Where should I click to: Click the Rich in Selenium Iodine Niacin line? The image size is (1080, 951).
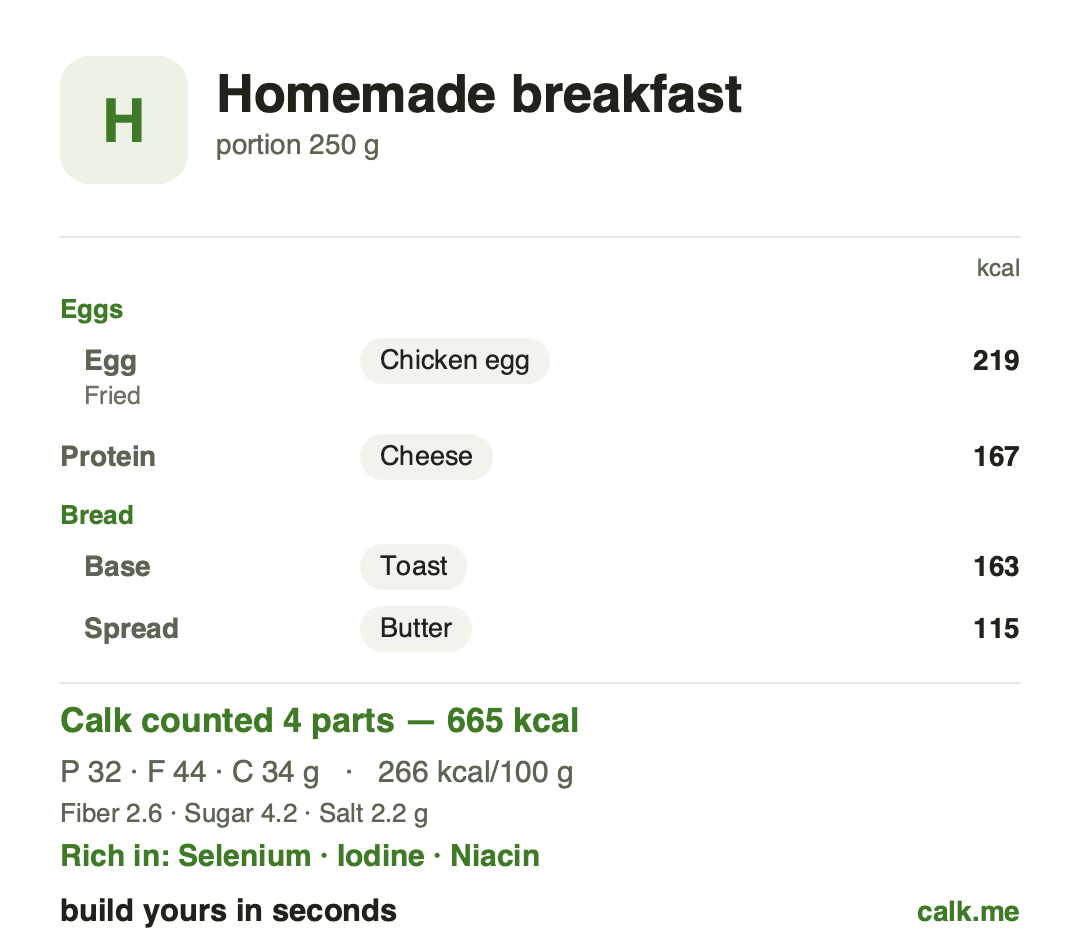click(x=300, y=856)
